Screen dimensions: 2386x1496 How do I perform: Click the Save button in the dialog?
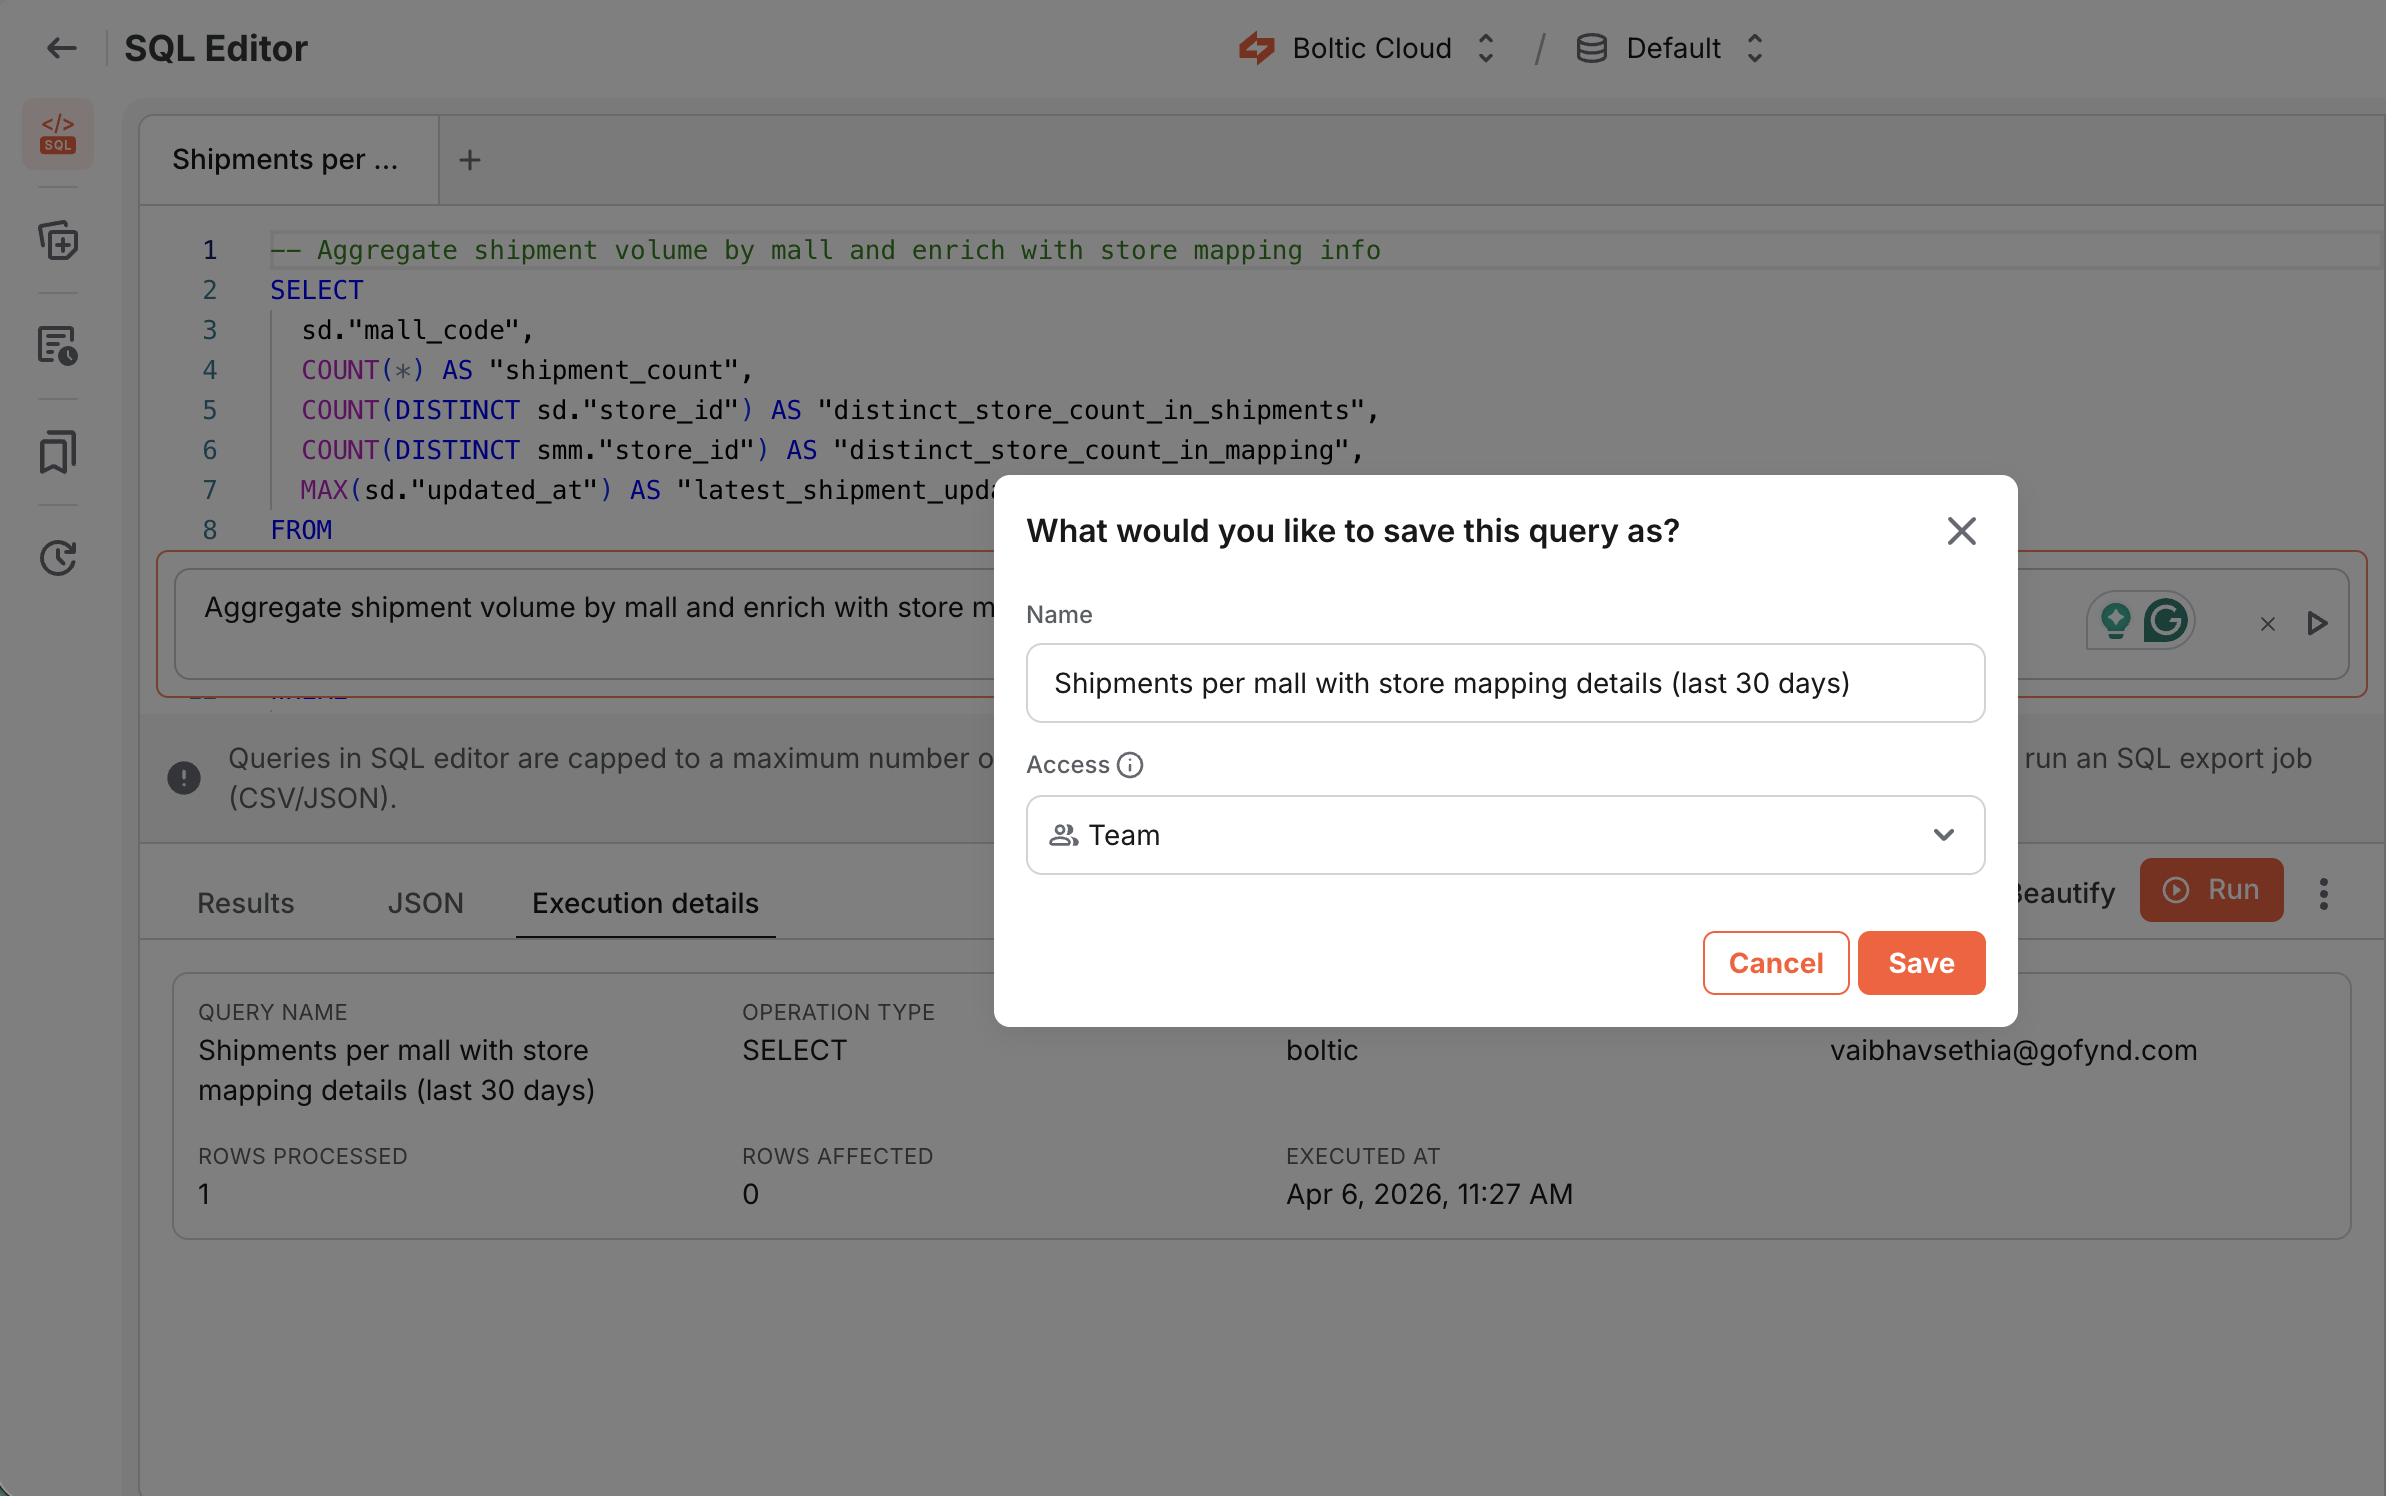point(1921,963)
